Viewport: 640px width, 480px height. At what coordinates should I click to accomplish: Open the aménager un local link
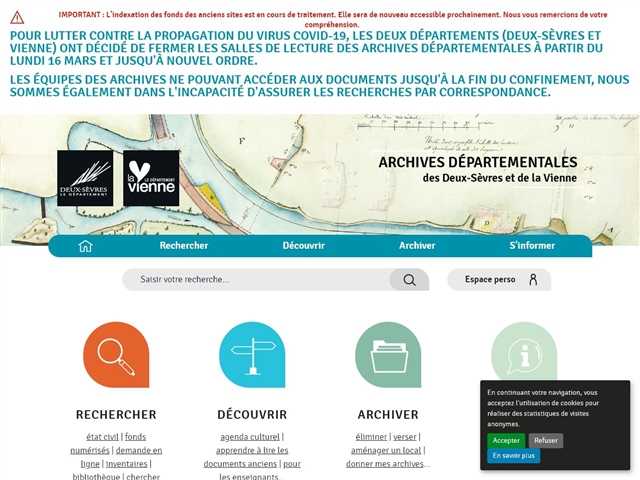coord(386,450)
